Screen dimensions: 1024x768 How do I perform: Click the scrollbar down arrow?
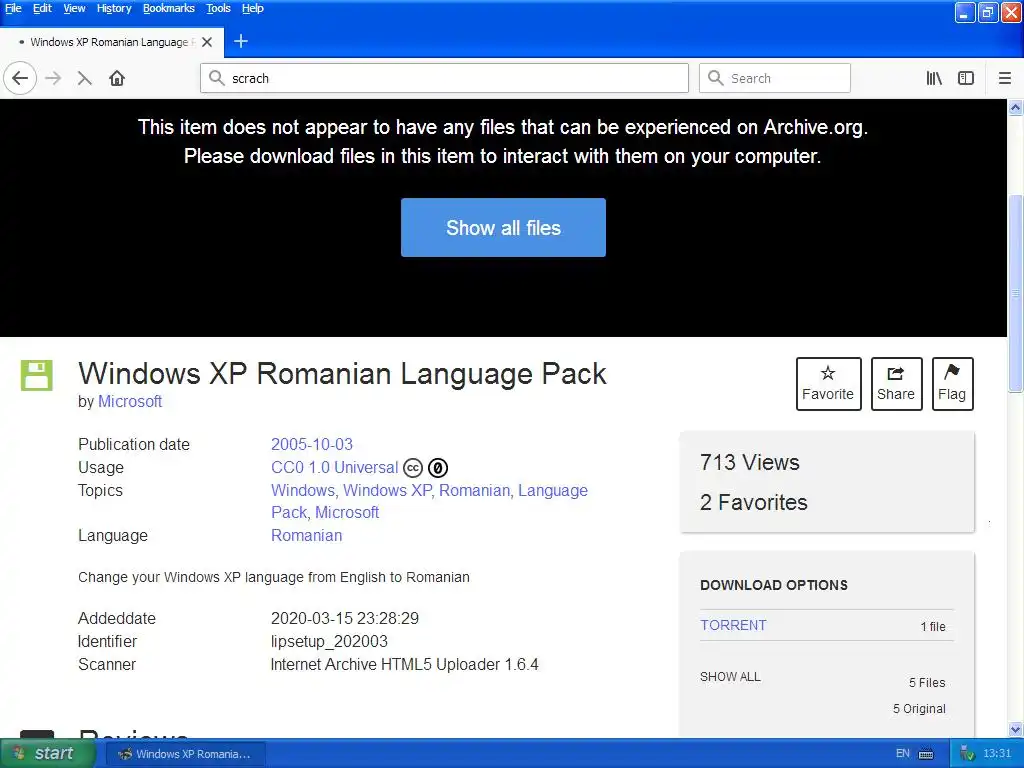click(1016, 729)
